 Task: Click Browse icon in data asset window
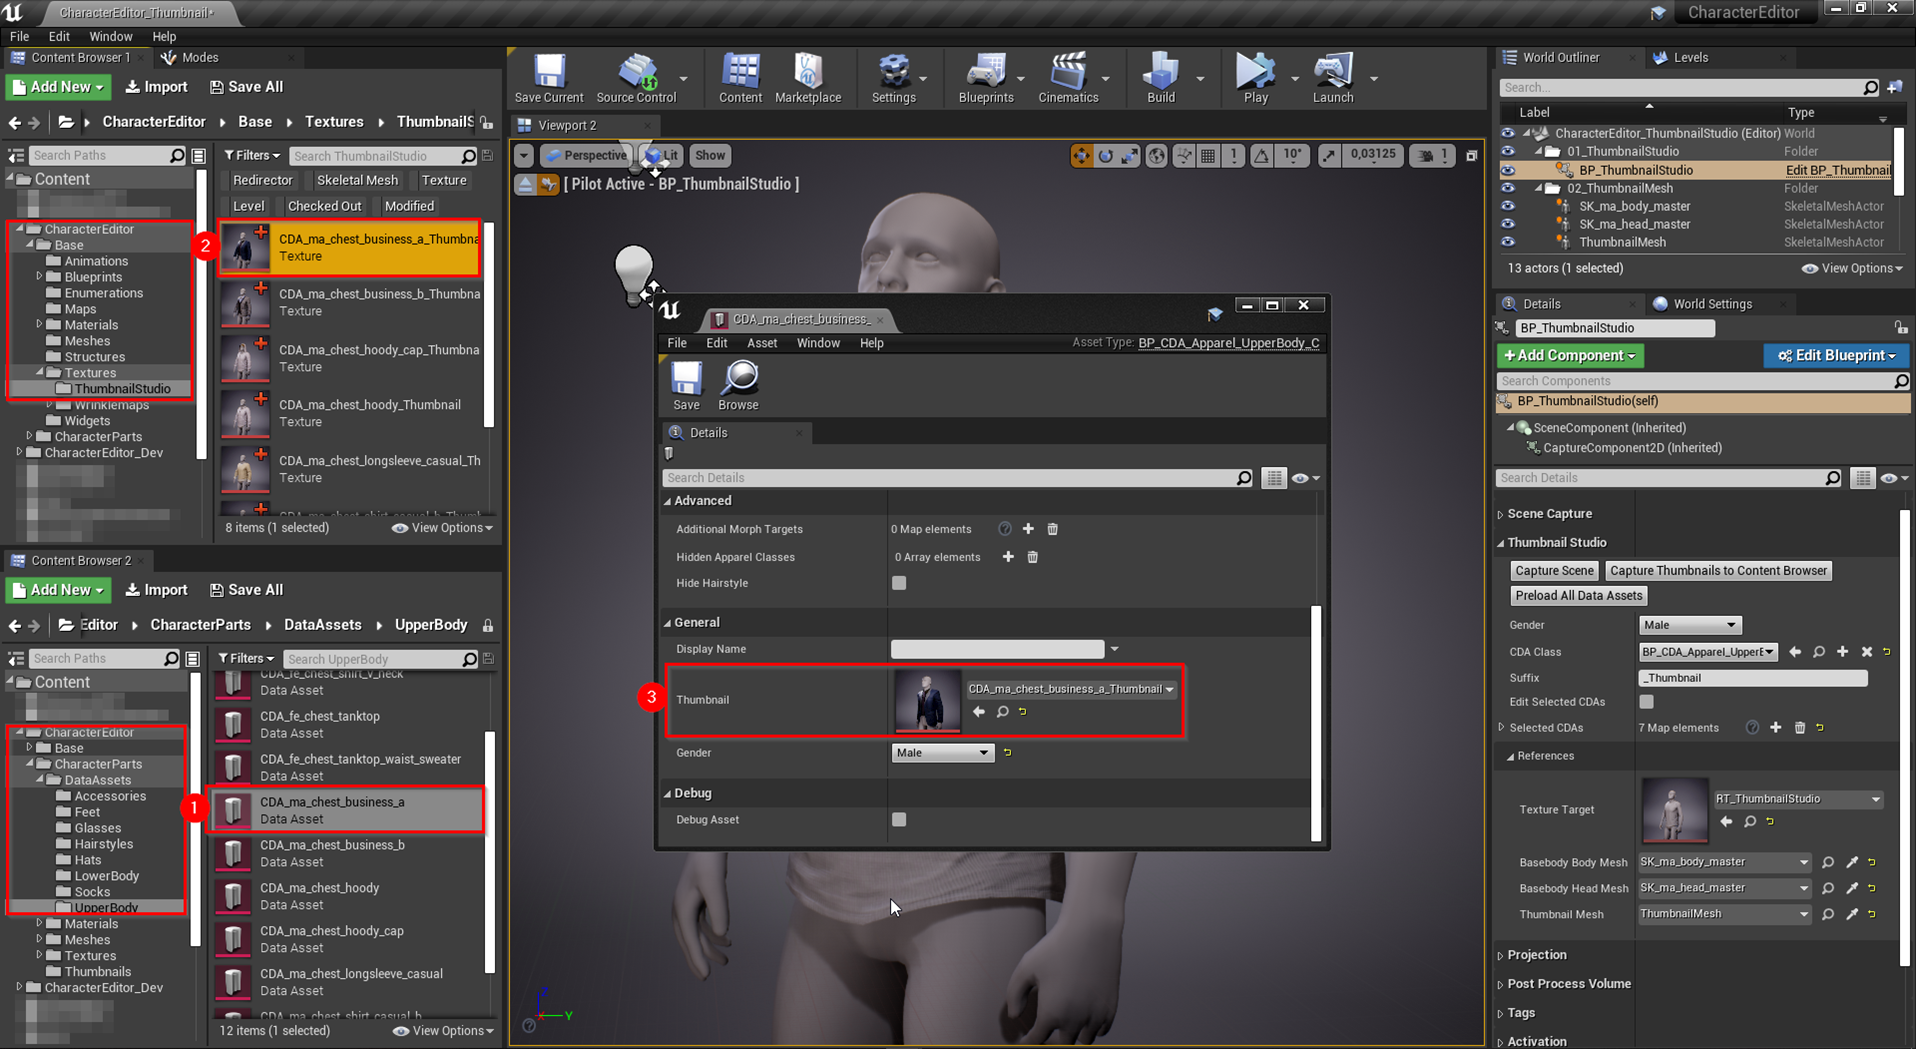738,386
